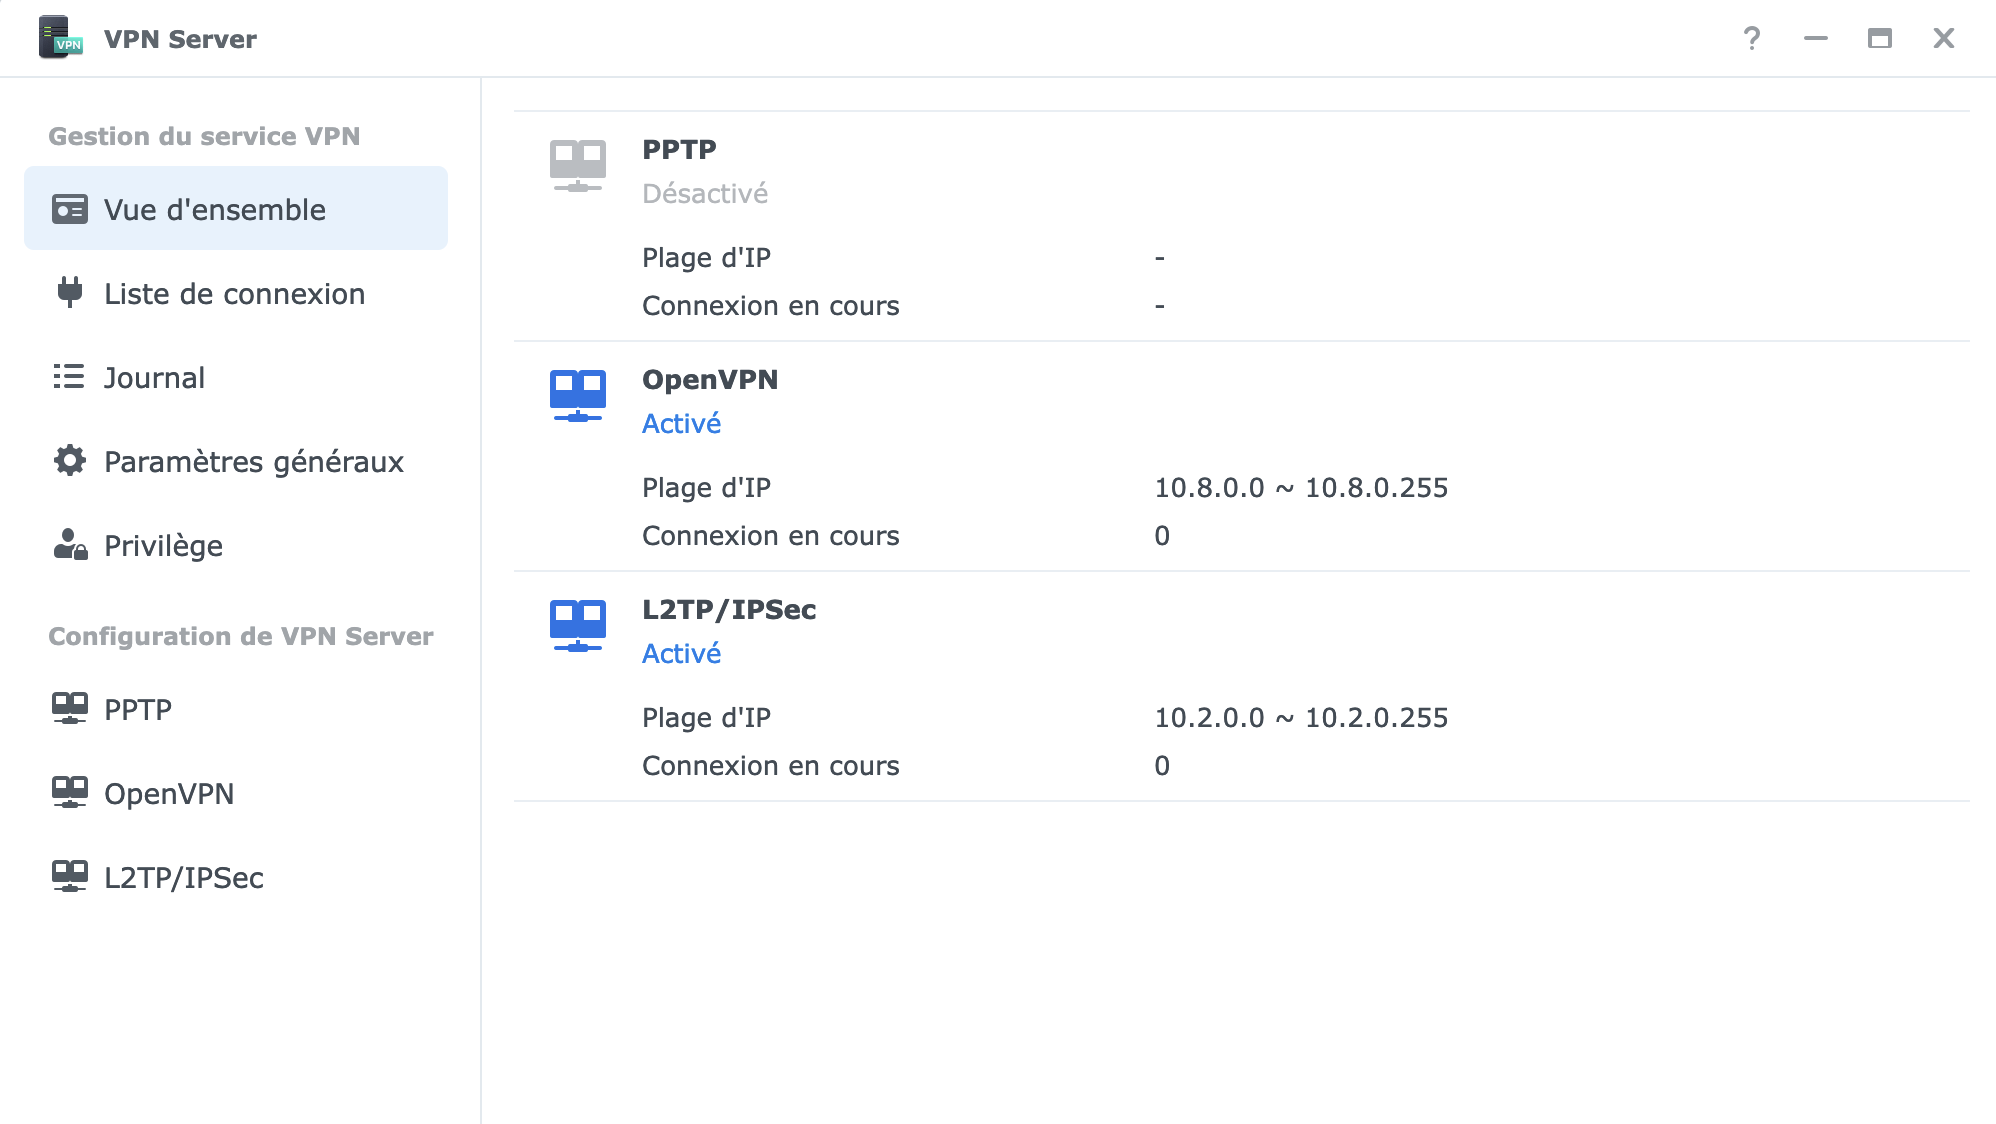Click the VPN Server app icon
The height and width of the screenshot is (1124, 1996).
[x=60, y=38]
